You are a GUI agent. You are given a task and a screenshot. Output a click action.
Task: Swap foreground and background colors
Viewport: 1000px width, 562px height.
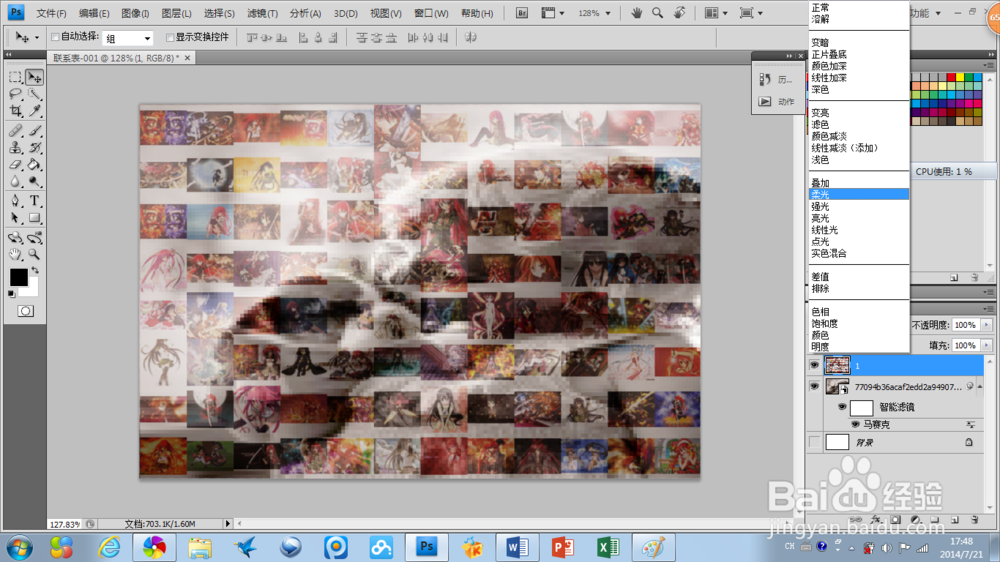click(35, 270)
